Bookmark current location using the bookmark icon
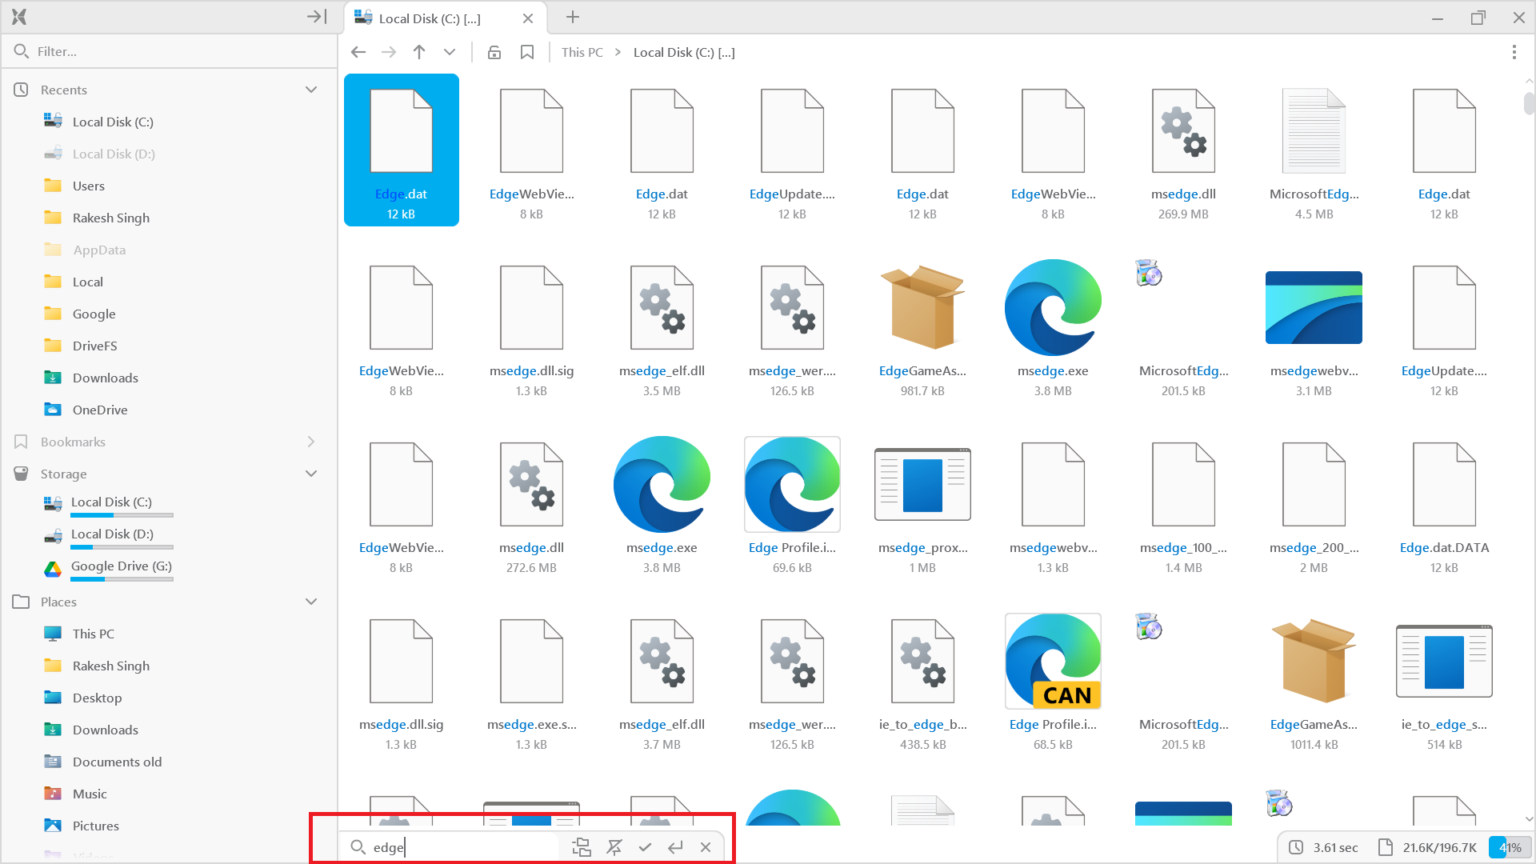 (x=527, y=51)
